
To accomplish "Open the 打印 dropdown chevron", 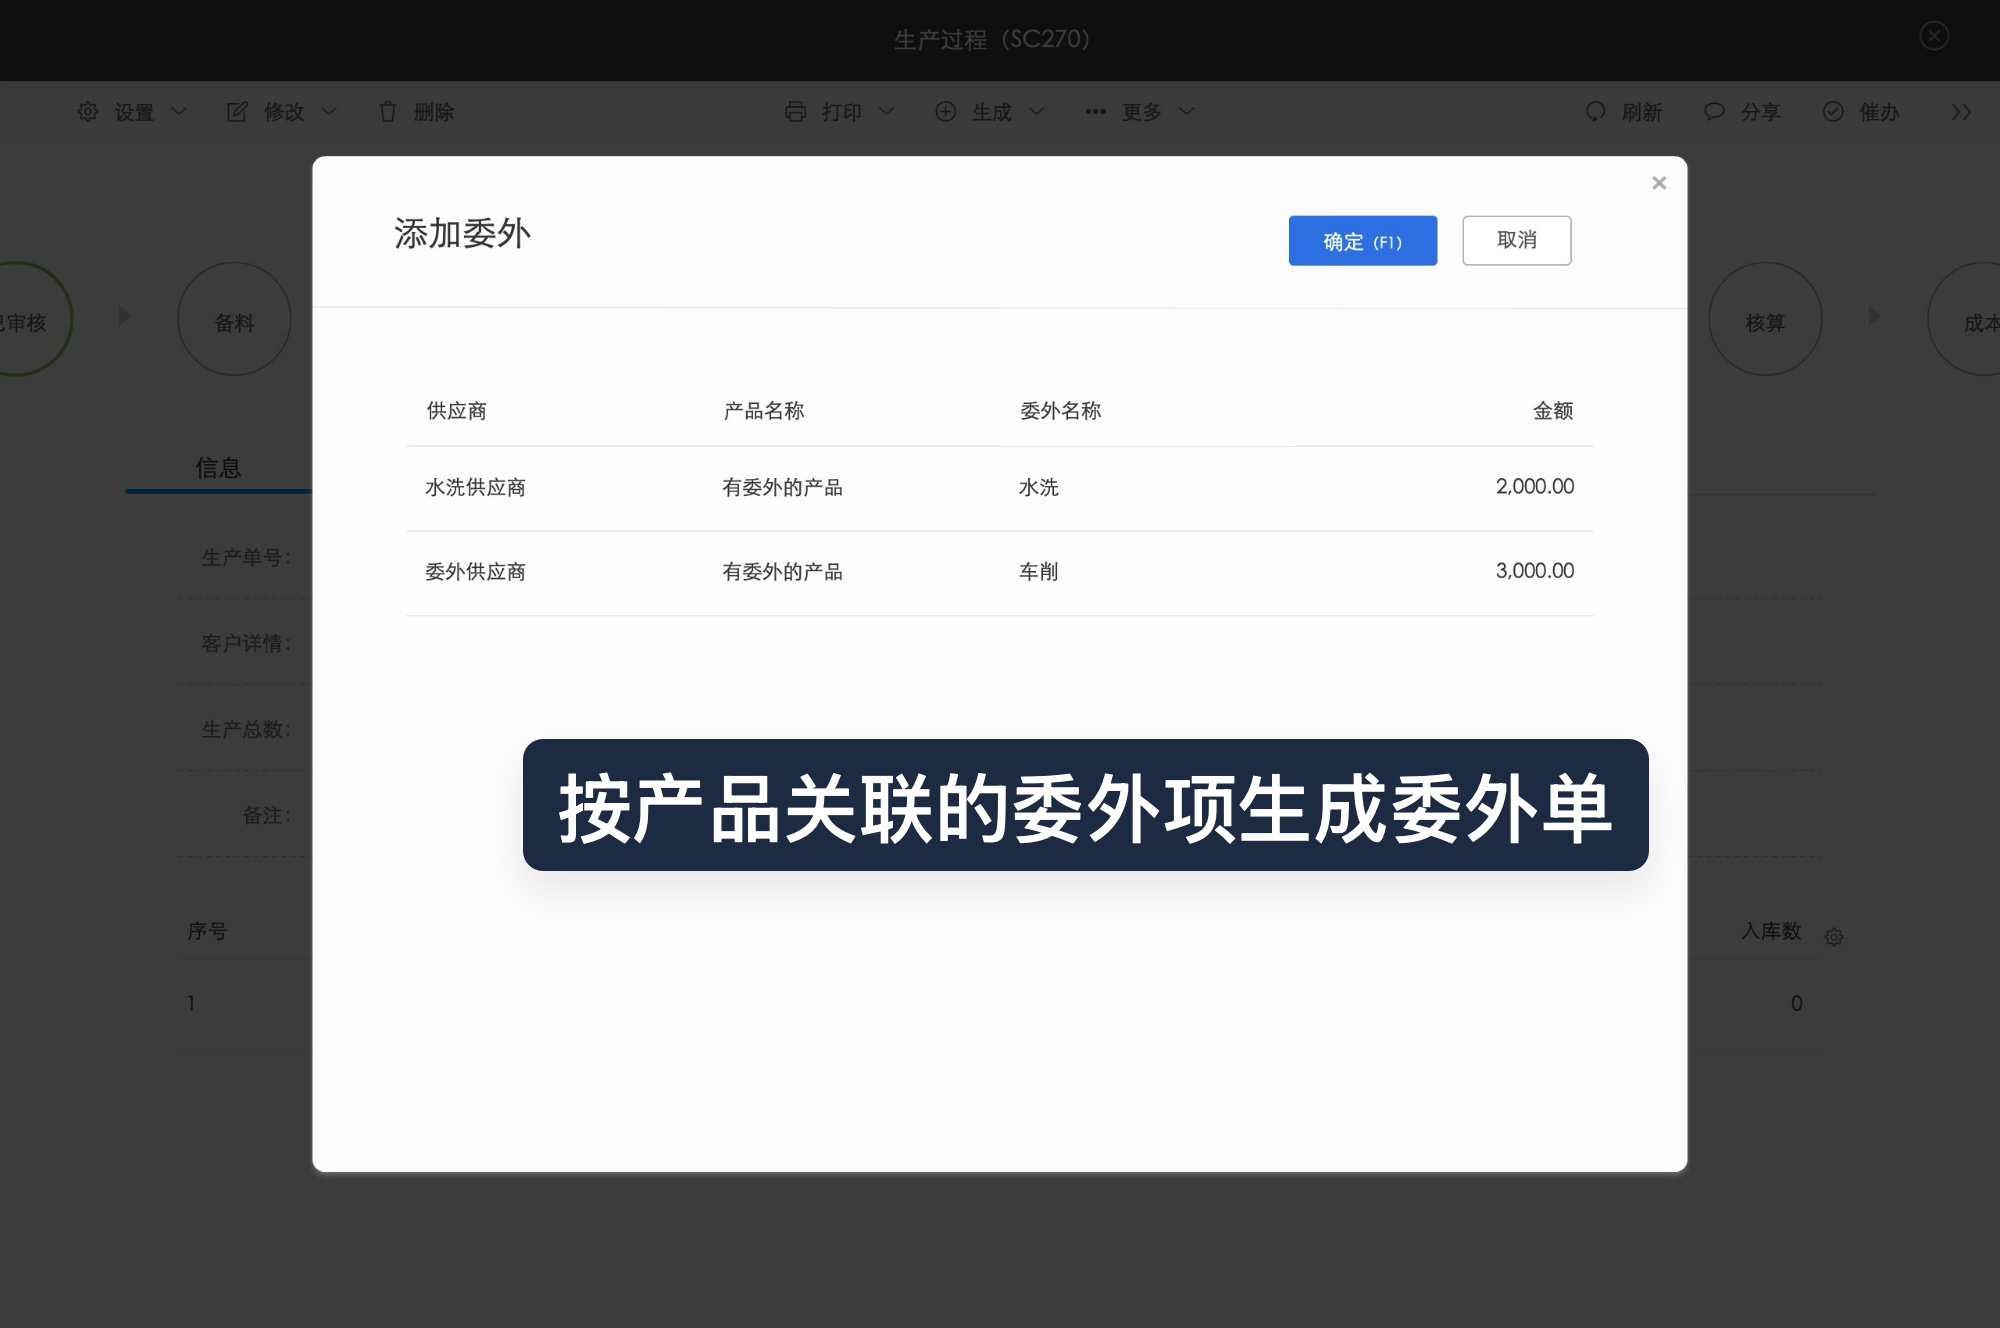I will (x=888, y=112).
